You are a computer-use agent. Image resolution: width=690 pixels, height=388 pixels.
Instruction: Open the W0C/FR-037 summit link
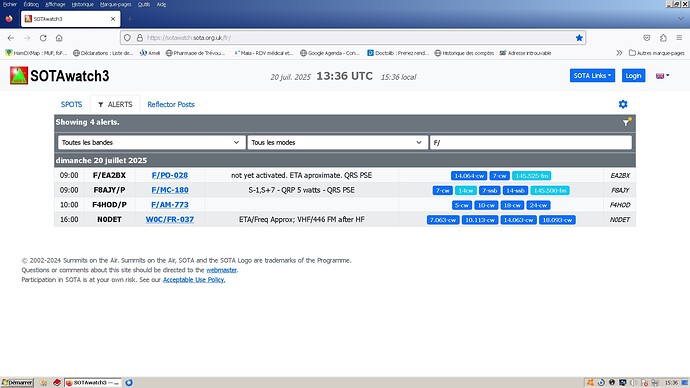169,220
